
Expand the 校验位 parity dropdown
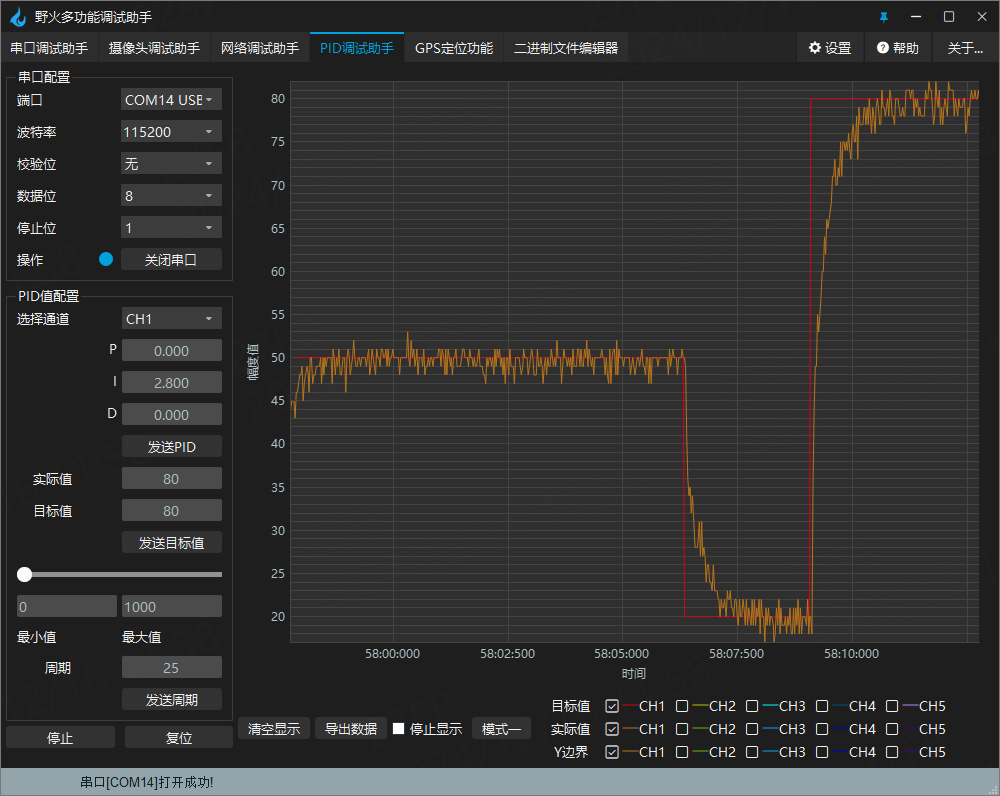(x=171, y=163)
